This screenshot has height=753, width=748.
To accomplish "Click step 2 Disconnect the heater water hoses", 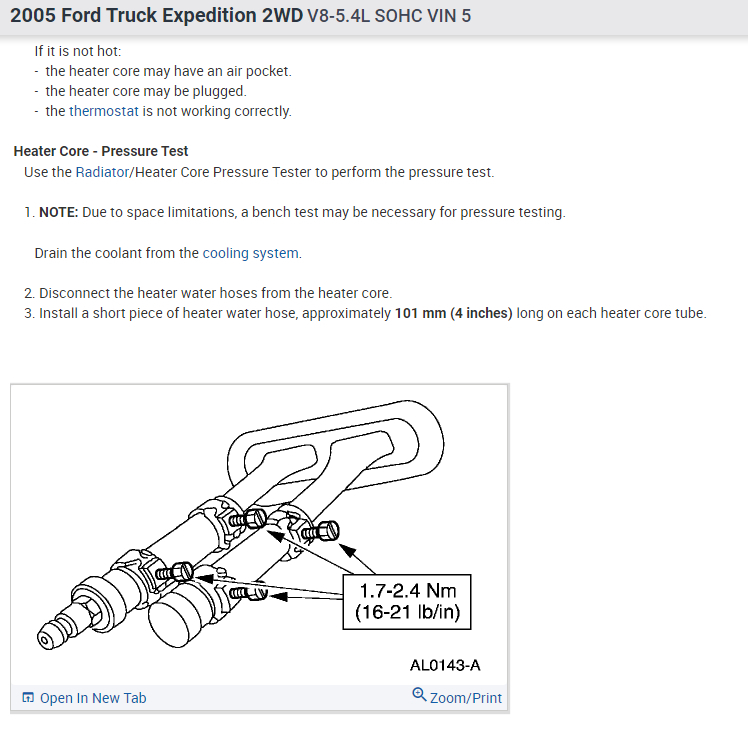I will pos(208,293).
